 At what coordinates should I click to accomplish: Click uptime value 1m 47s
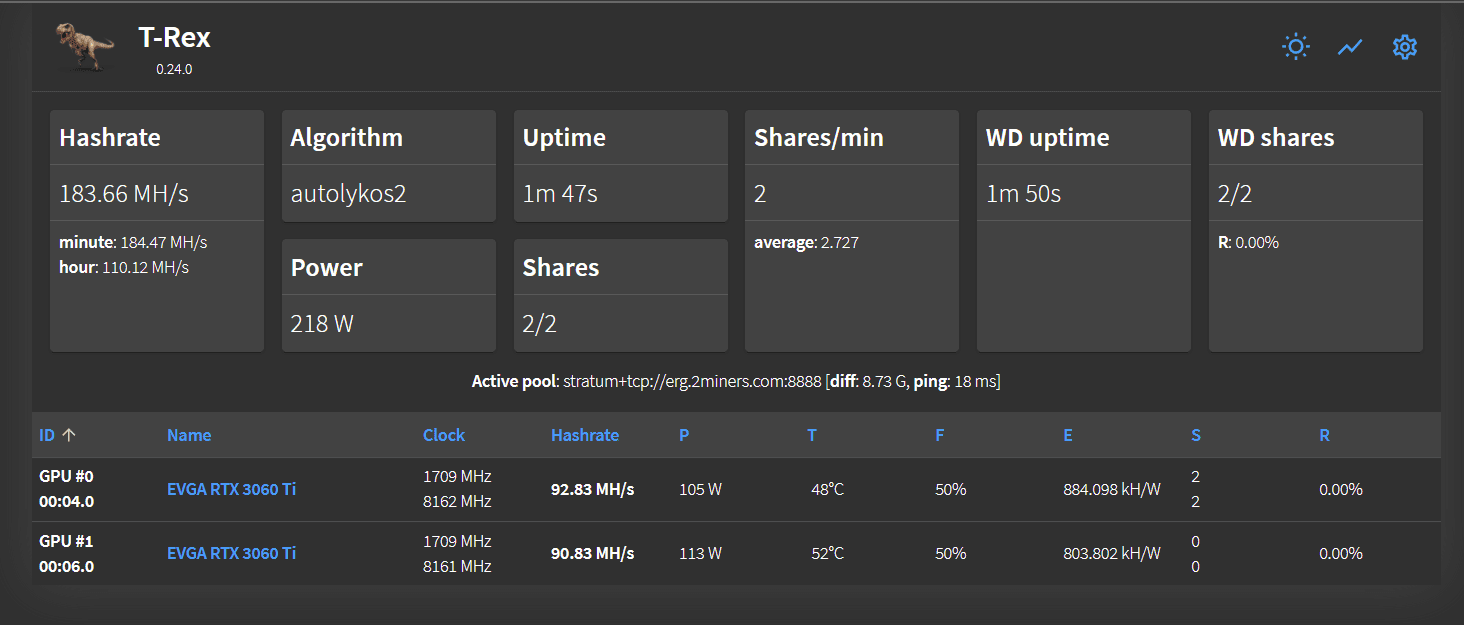tap(560, 193)
